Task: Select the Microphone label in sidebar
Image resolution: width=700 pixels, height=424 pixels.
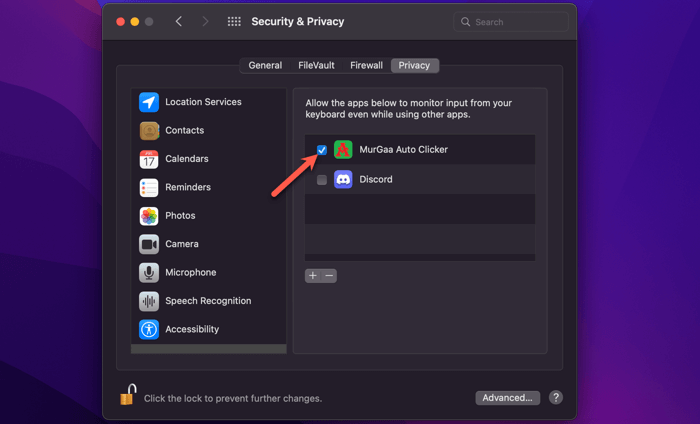Action: click(191, 273)
